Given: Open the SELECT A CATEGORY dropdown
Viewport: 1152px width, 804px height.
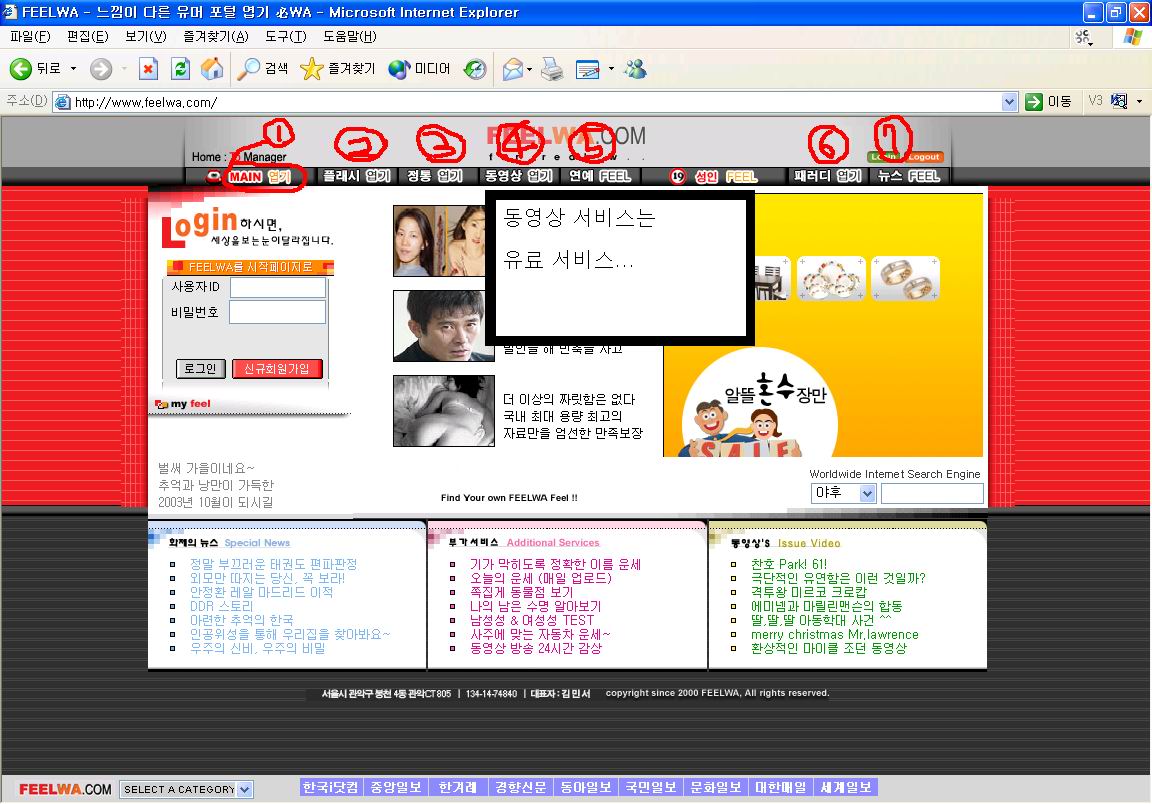Looking at the screenshot, I should point(245,789).
